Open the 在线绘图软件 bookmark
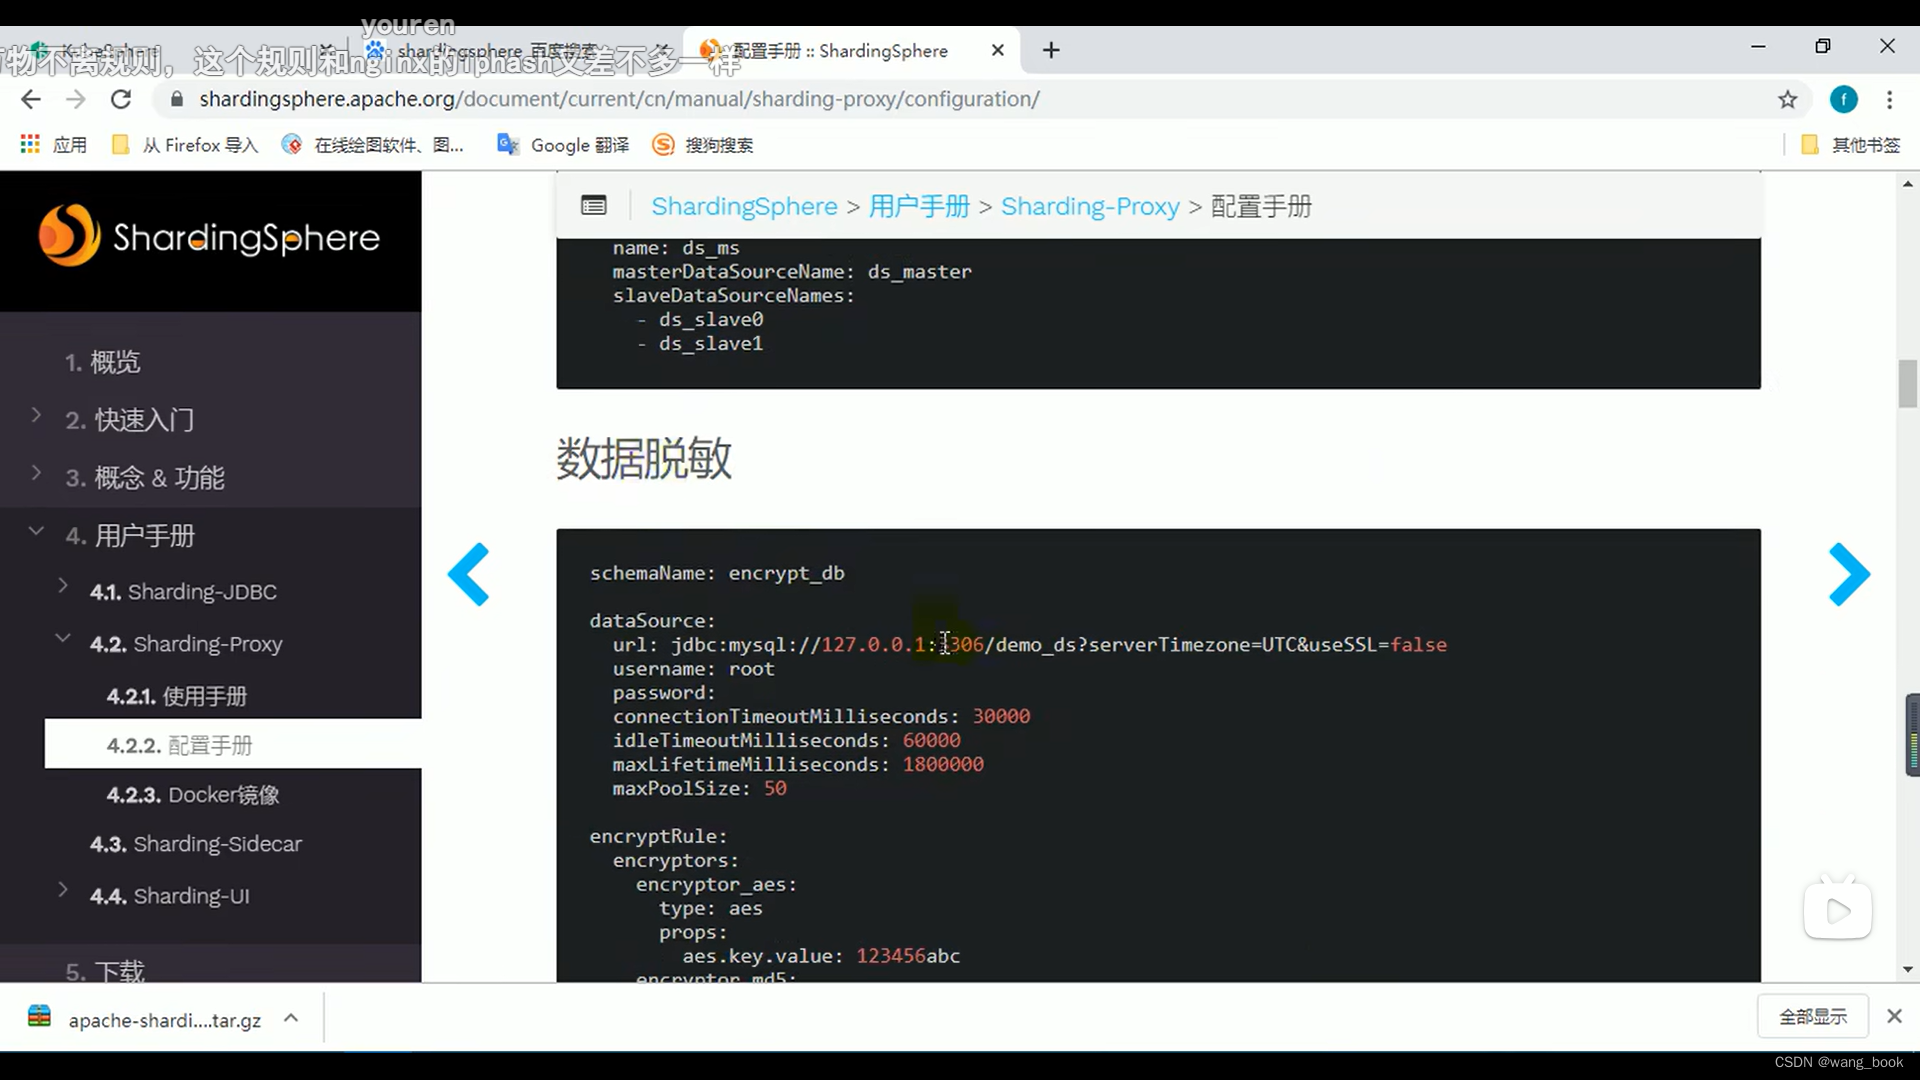The height and width of the screenshot is (1080, 1920). [x=374, y=145]
